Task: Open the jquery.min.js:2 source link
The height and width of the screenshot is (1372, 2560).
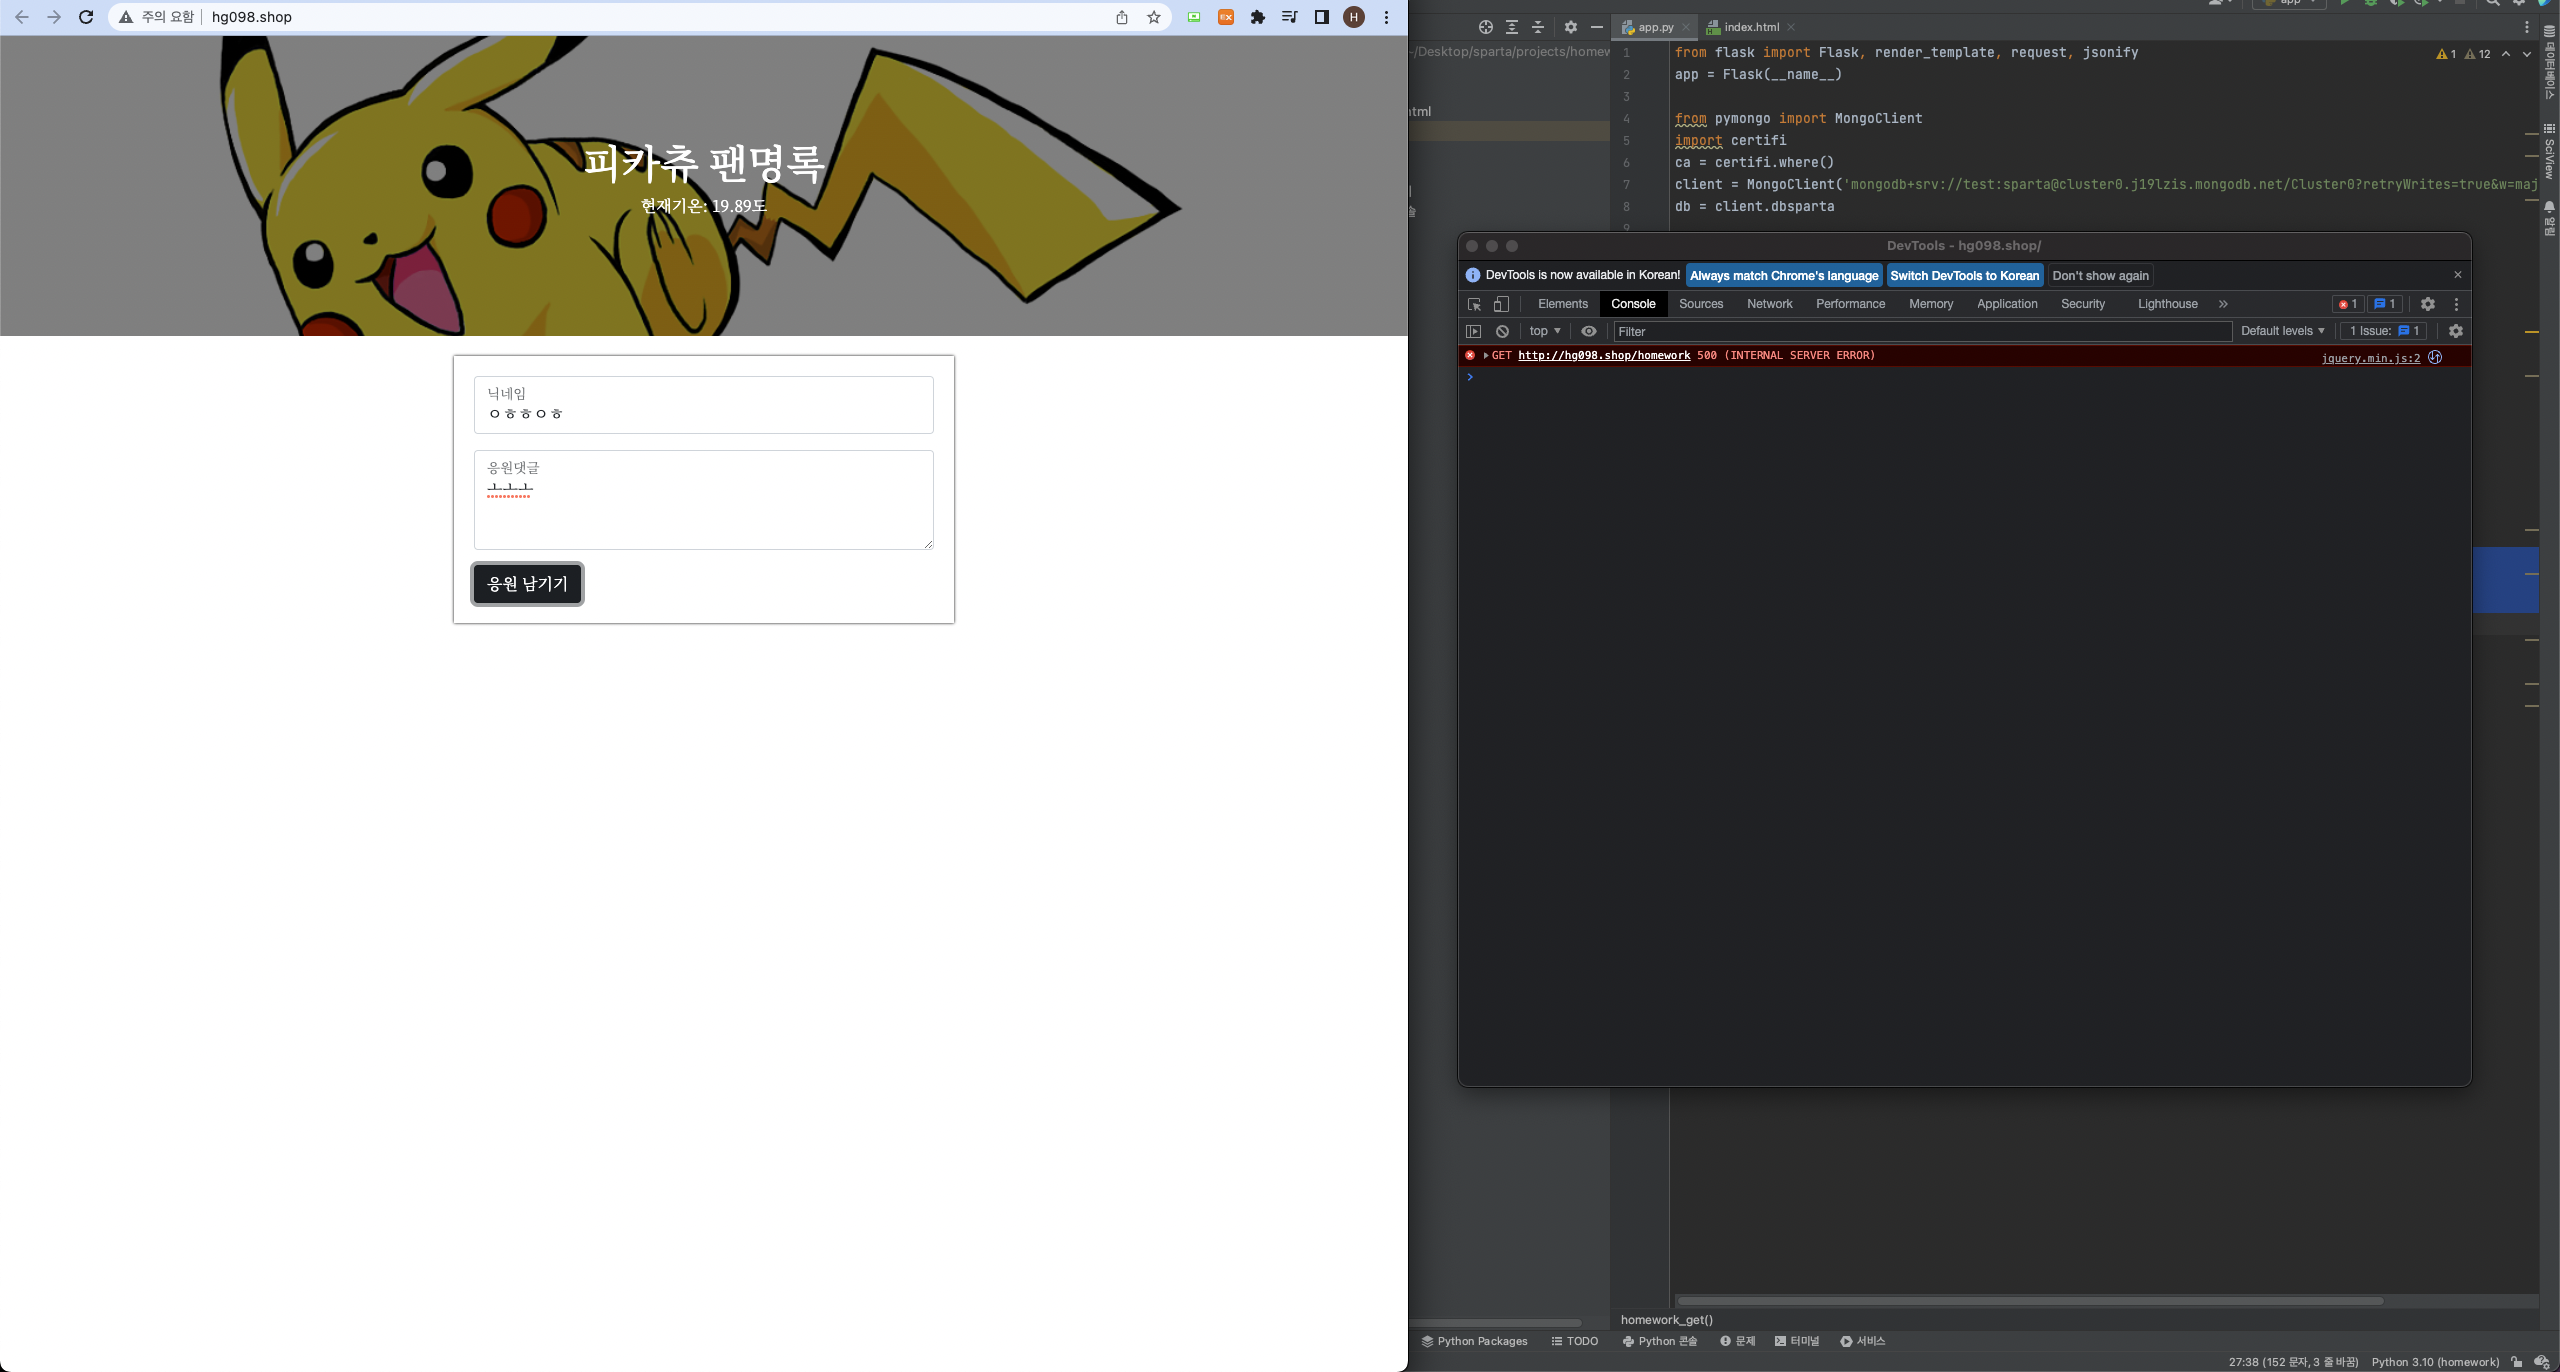Action: (x=2371, y=358)
